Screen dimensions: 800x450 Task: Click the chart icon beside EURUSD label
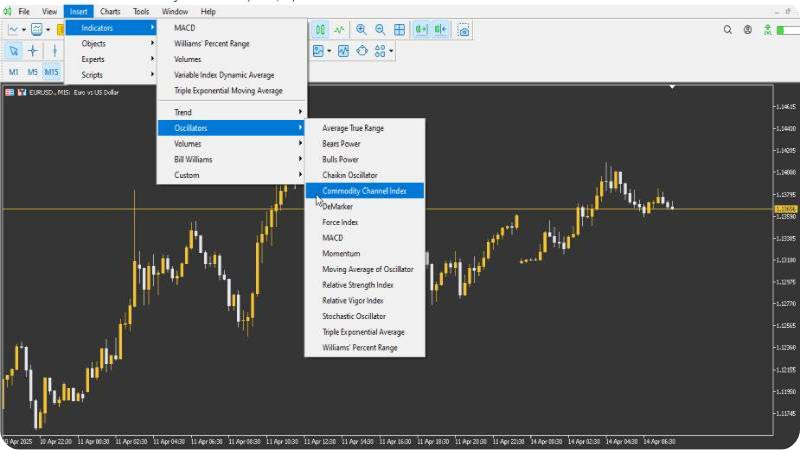click(22, 92)
